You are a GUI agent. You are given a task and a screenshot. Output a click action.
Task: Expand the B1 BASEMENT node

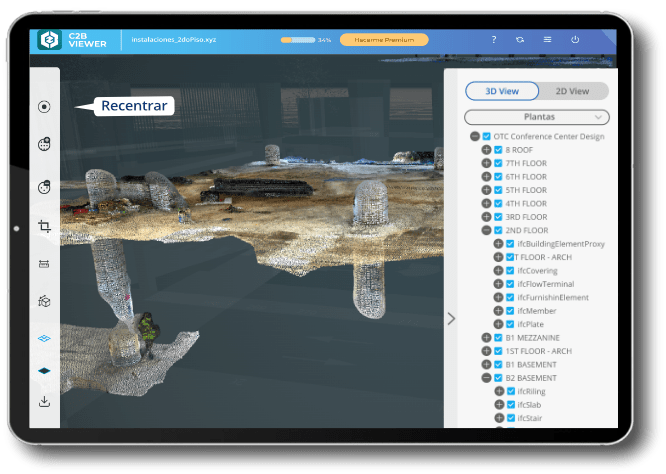(486, 364)
